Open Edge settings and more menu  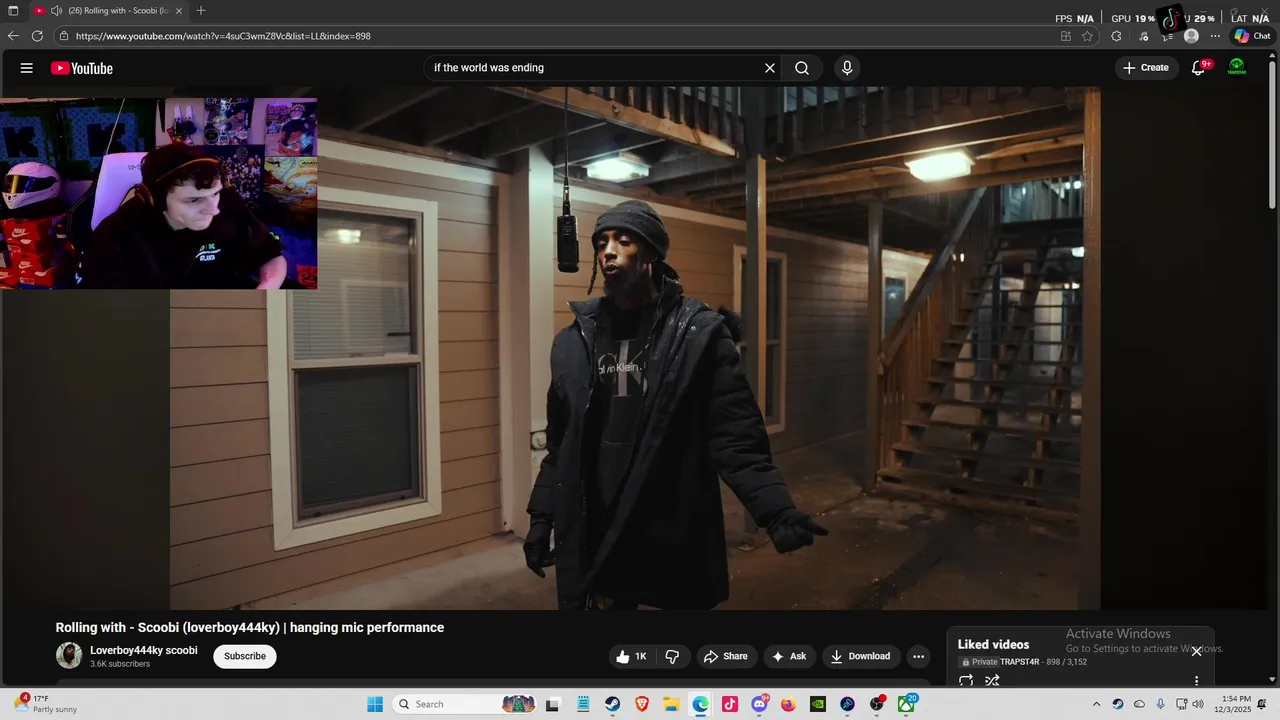tap(1216, 36)
